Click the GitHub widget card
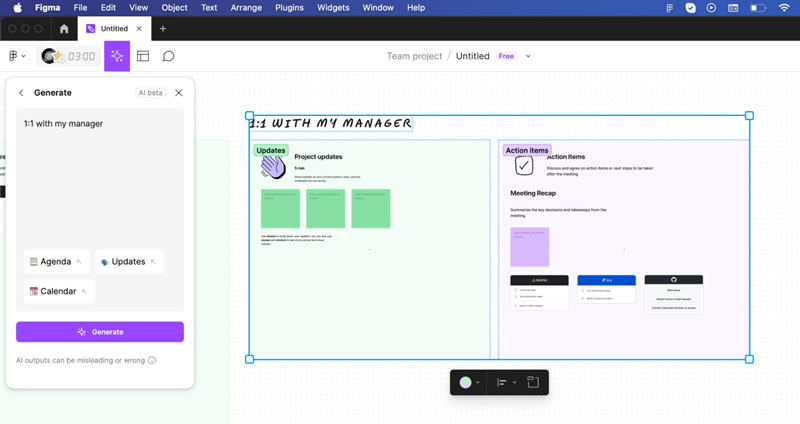Screen dimensions: 800x424 [x=673, y=294]
